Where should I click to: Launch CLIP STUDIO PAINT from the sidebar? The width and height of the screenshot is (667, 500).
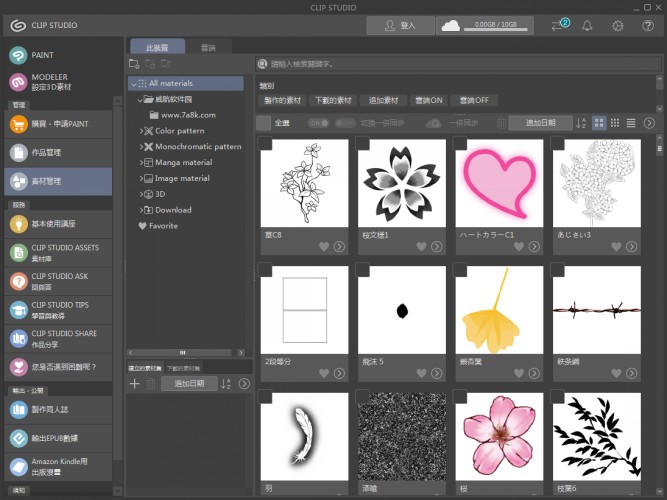32,55
